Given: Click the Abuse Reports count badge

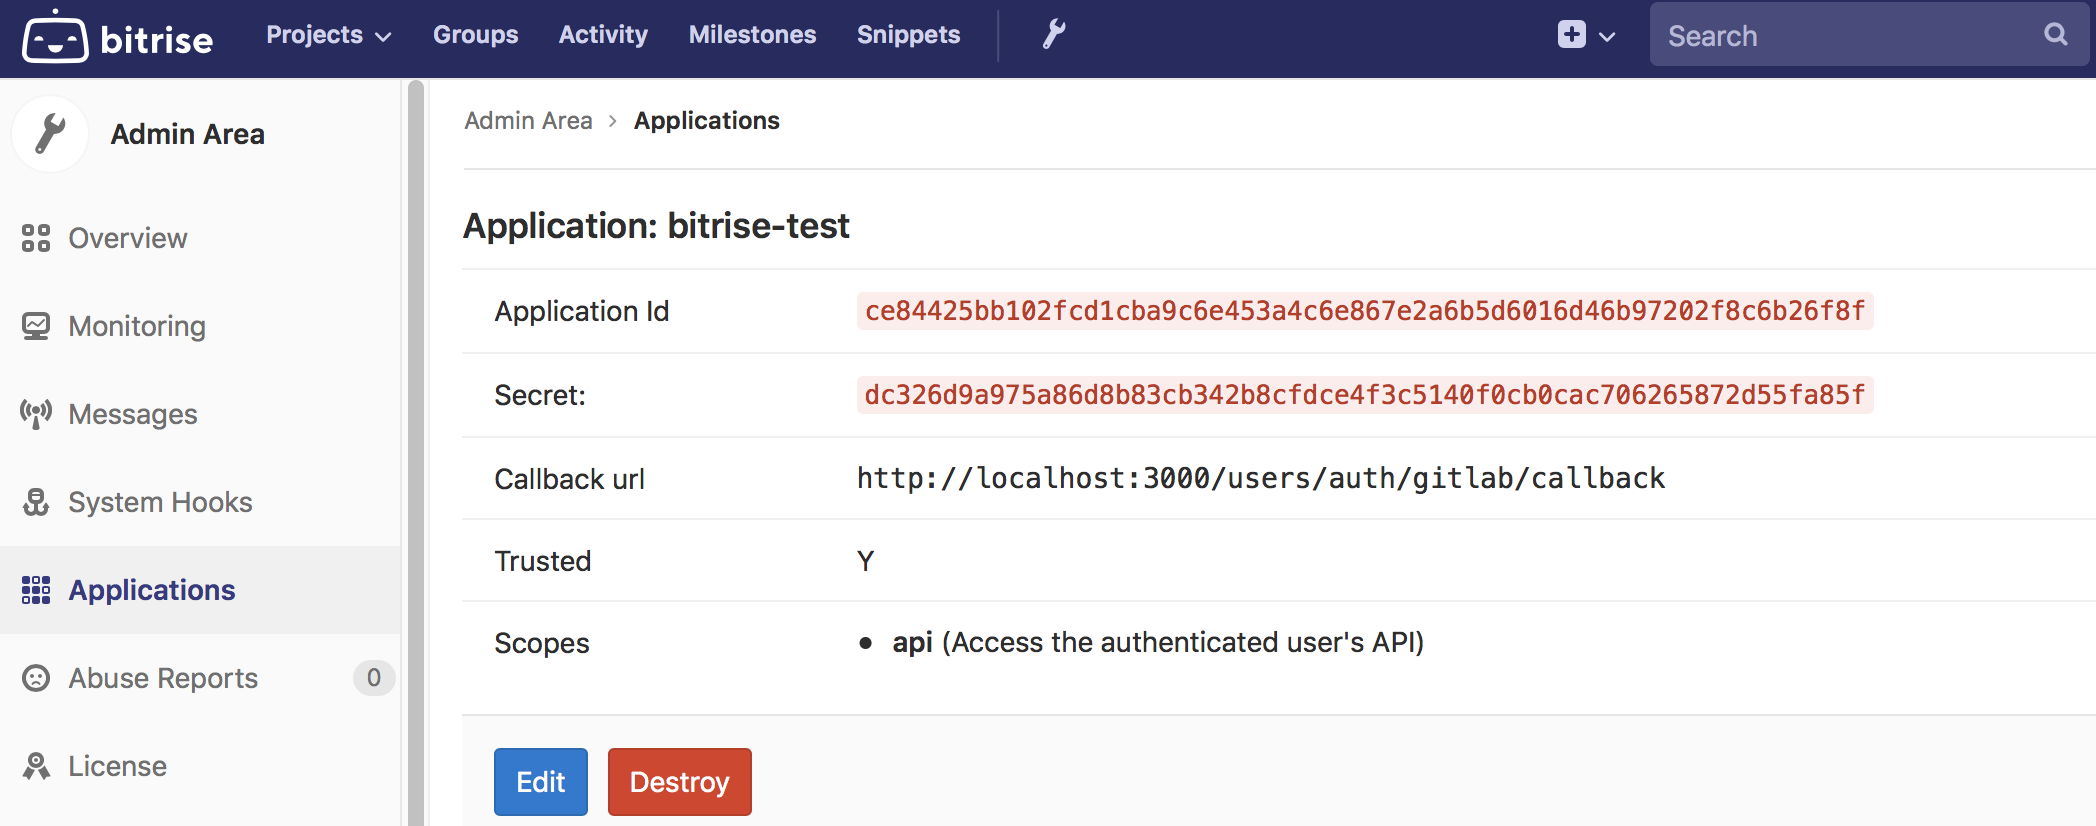Looking at the screenshot, I should click(x=373, y=678).
